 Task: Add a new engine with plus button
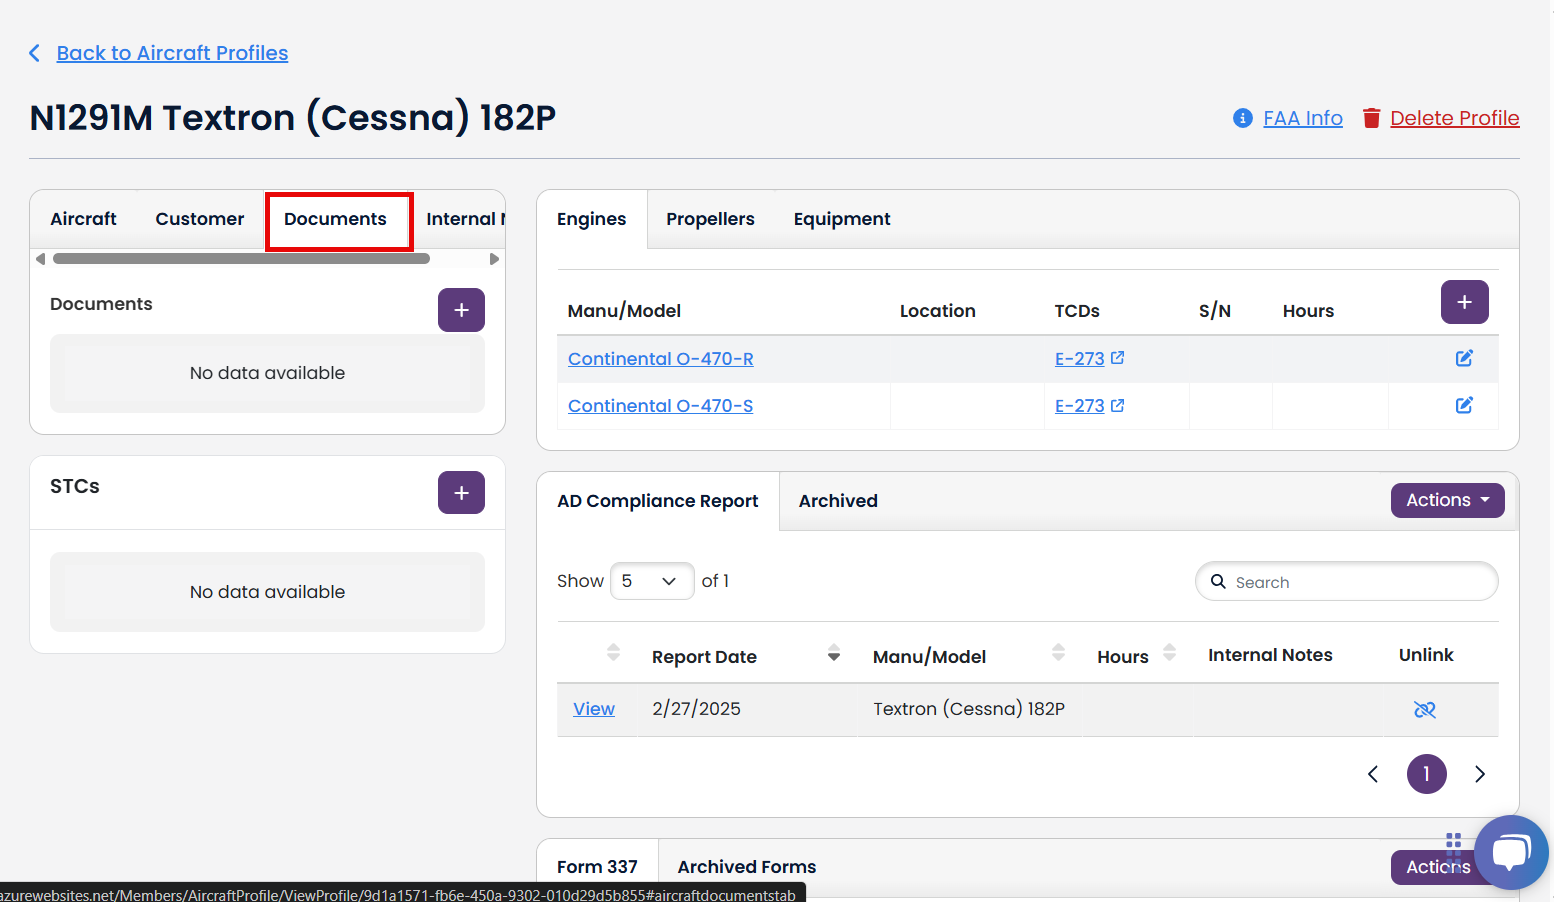click(1464, 302)
